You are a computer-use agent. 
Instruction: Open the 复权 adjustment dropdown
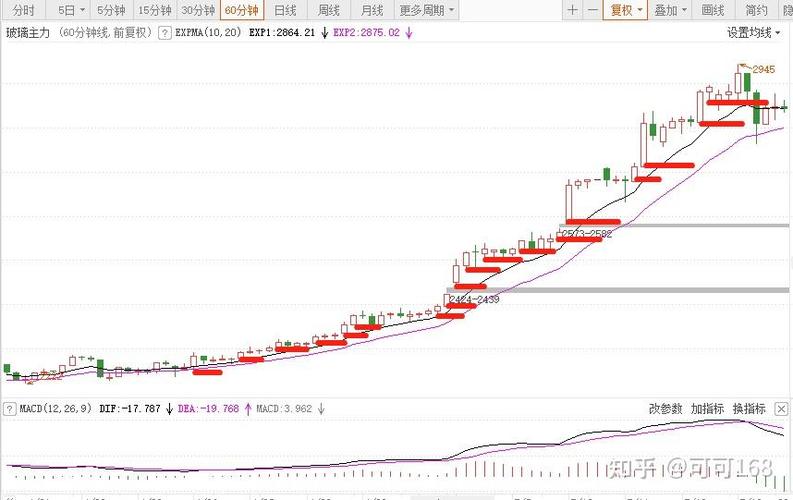[x=626, y=10]
